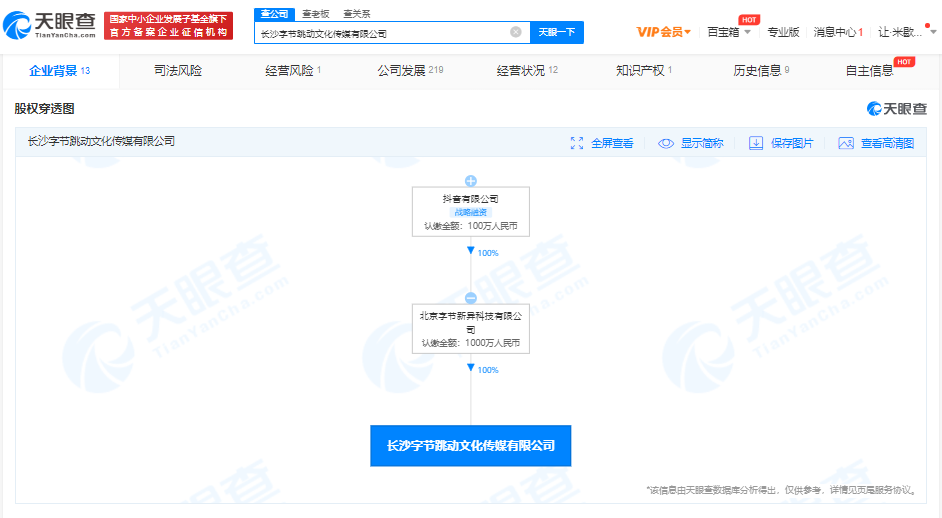Viewport: 942px width, 518px height.
Task: Collapse the minus node above 北京字节新异科技
Action: pyautogui.click(x=471, y=298)
